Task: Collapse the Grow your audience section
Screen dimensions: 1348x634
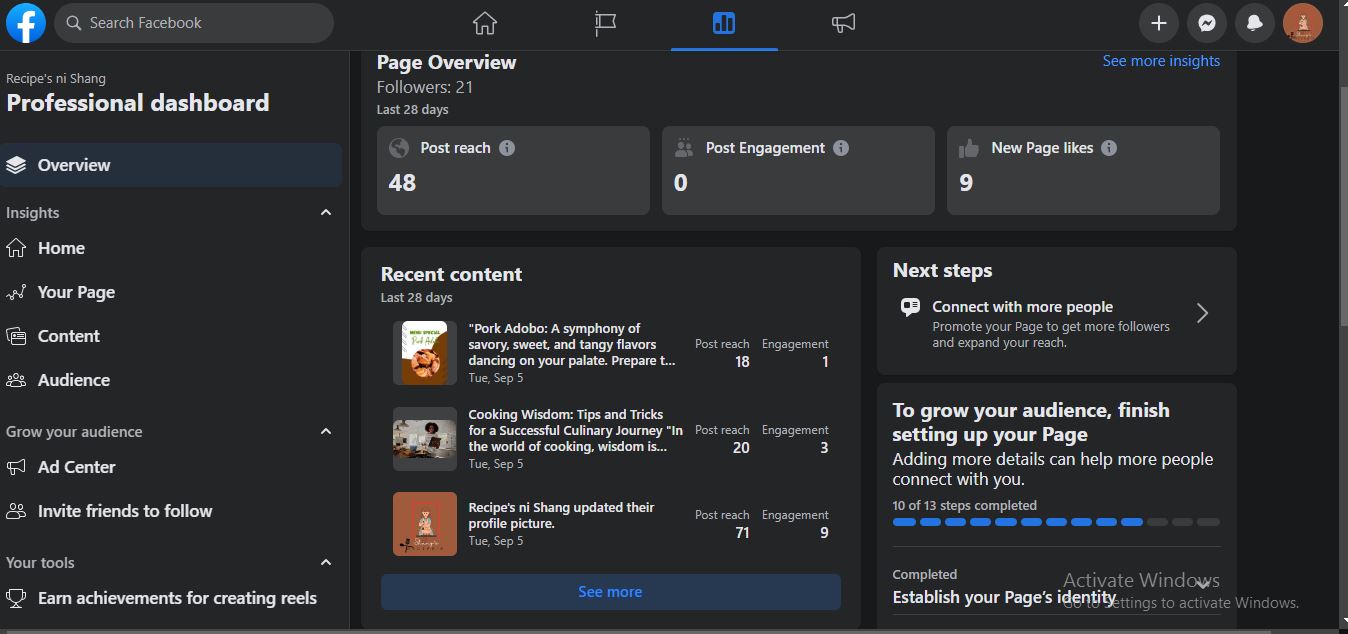Action: (x=326, y=432)
